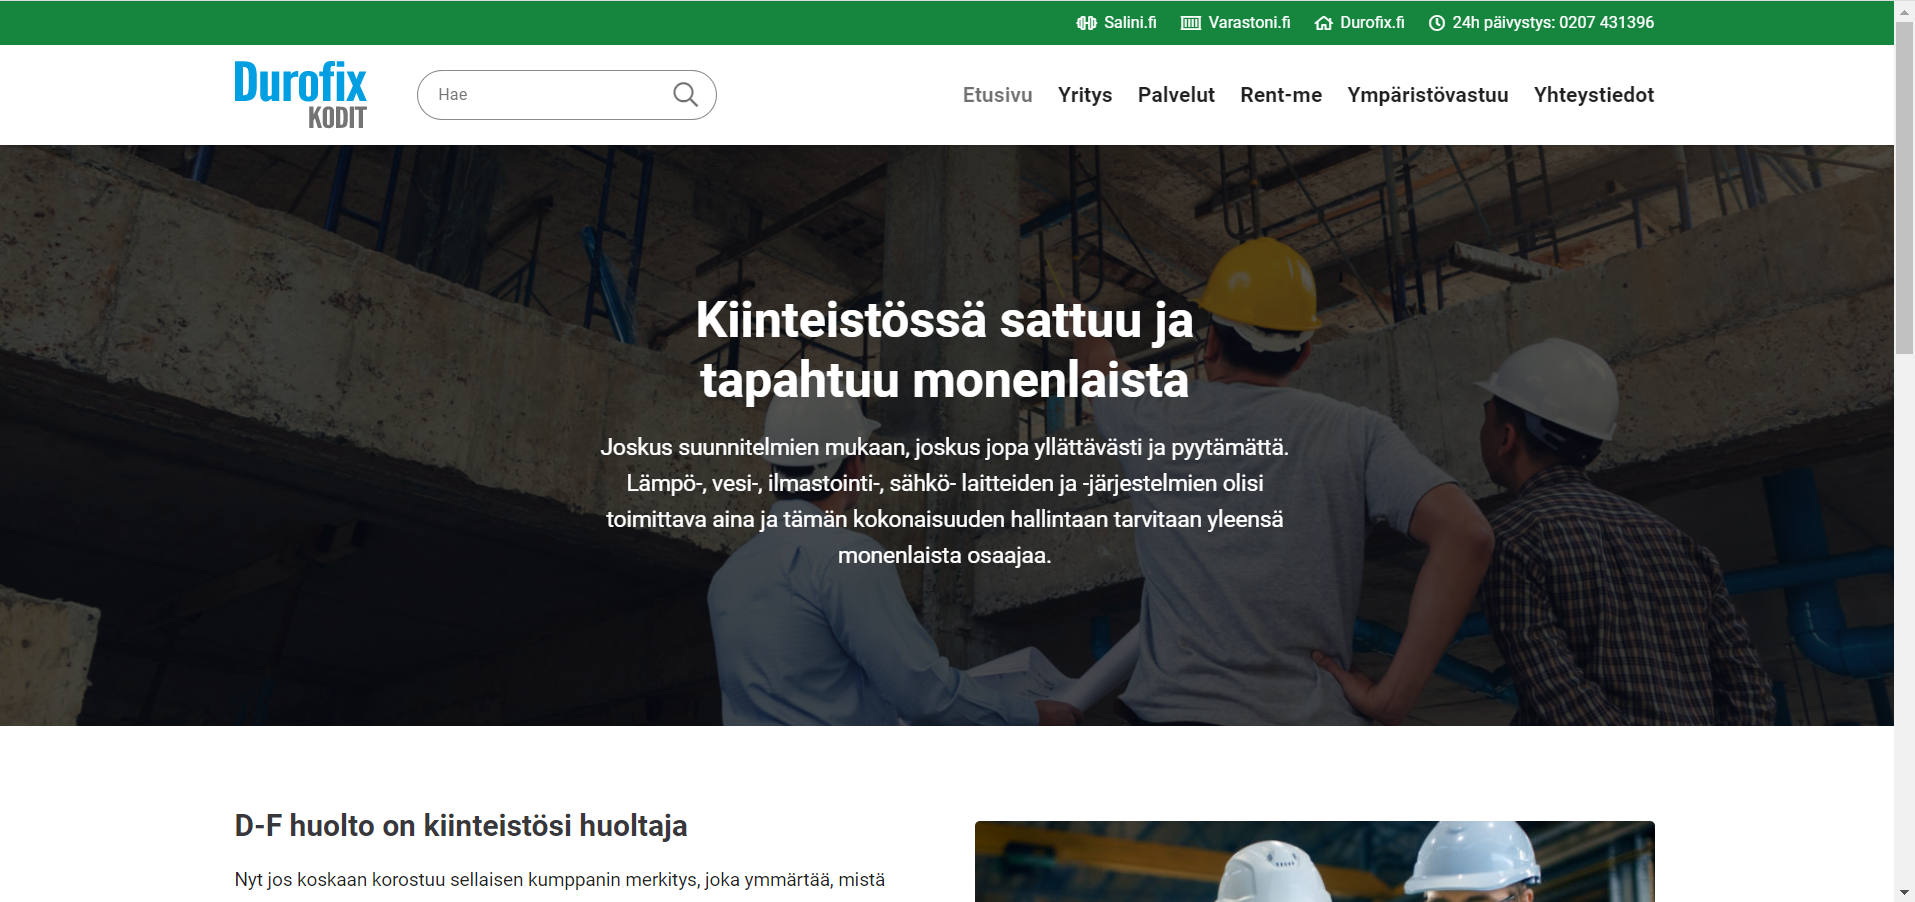The image size is (1915, 902).
Task: Click the Varastoni.fi grid icon
Action: coord(1191,22)
